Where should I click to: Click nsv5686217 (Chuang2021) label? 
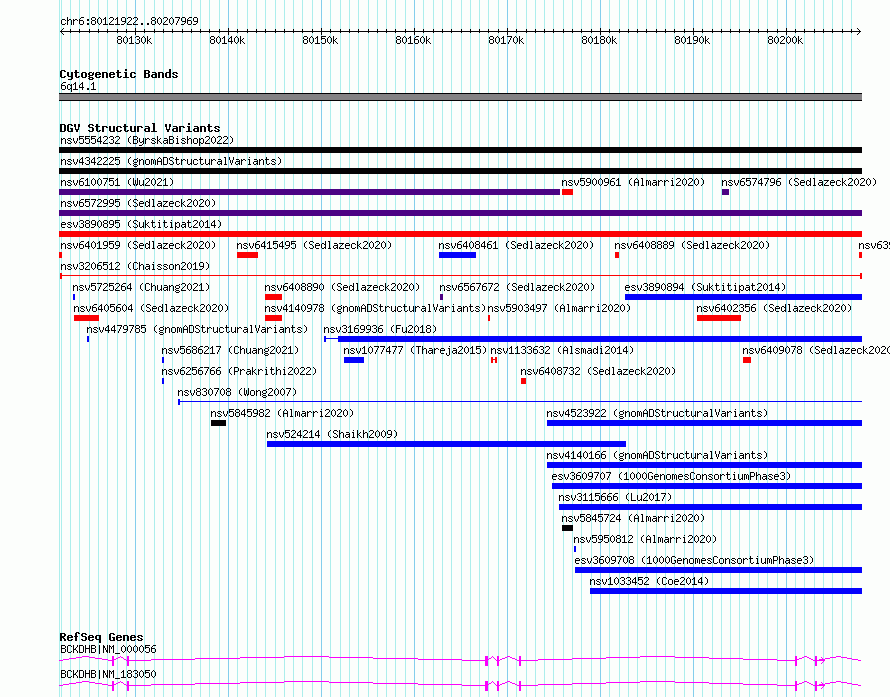coord(230,350)
